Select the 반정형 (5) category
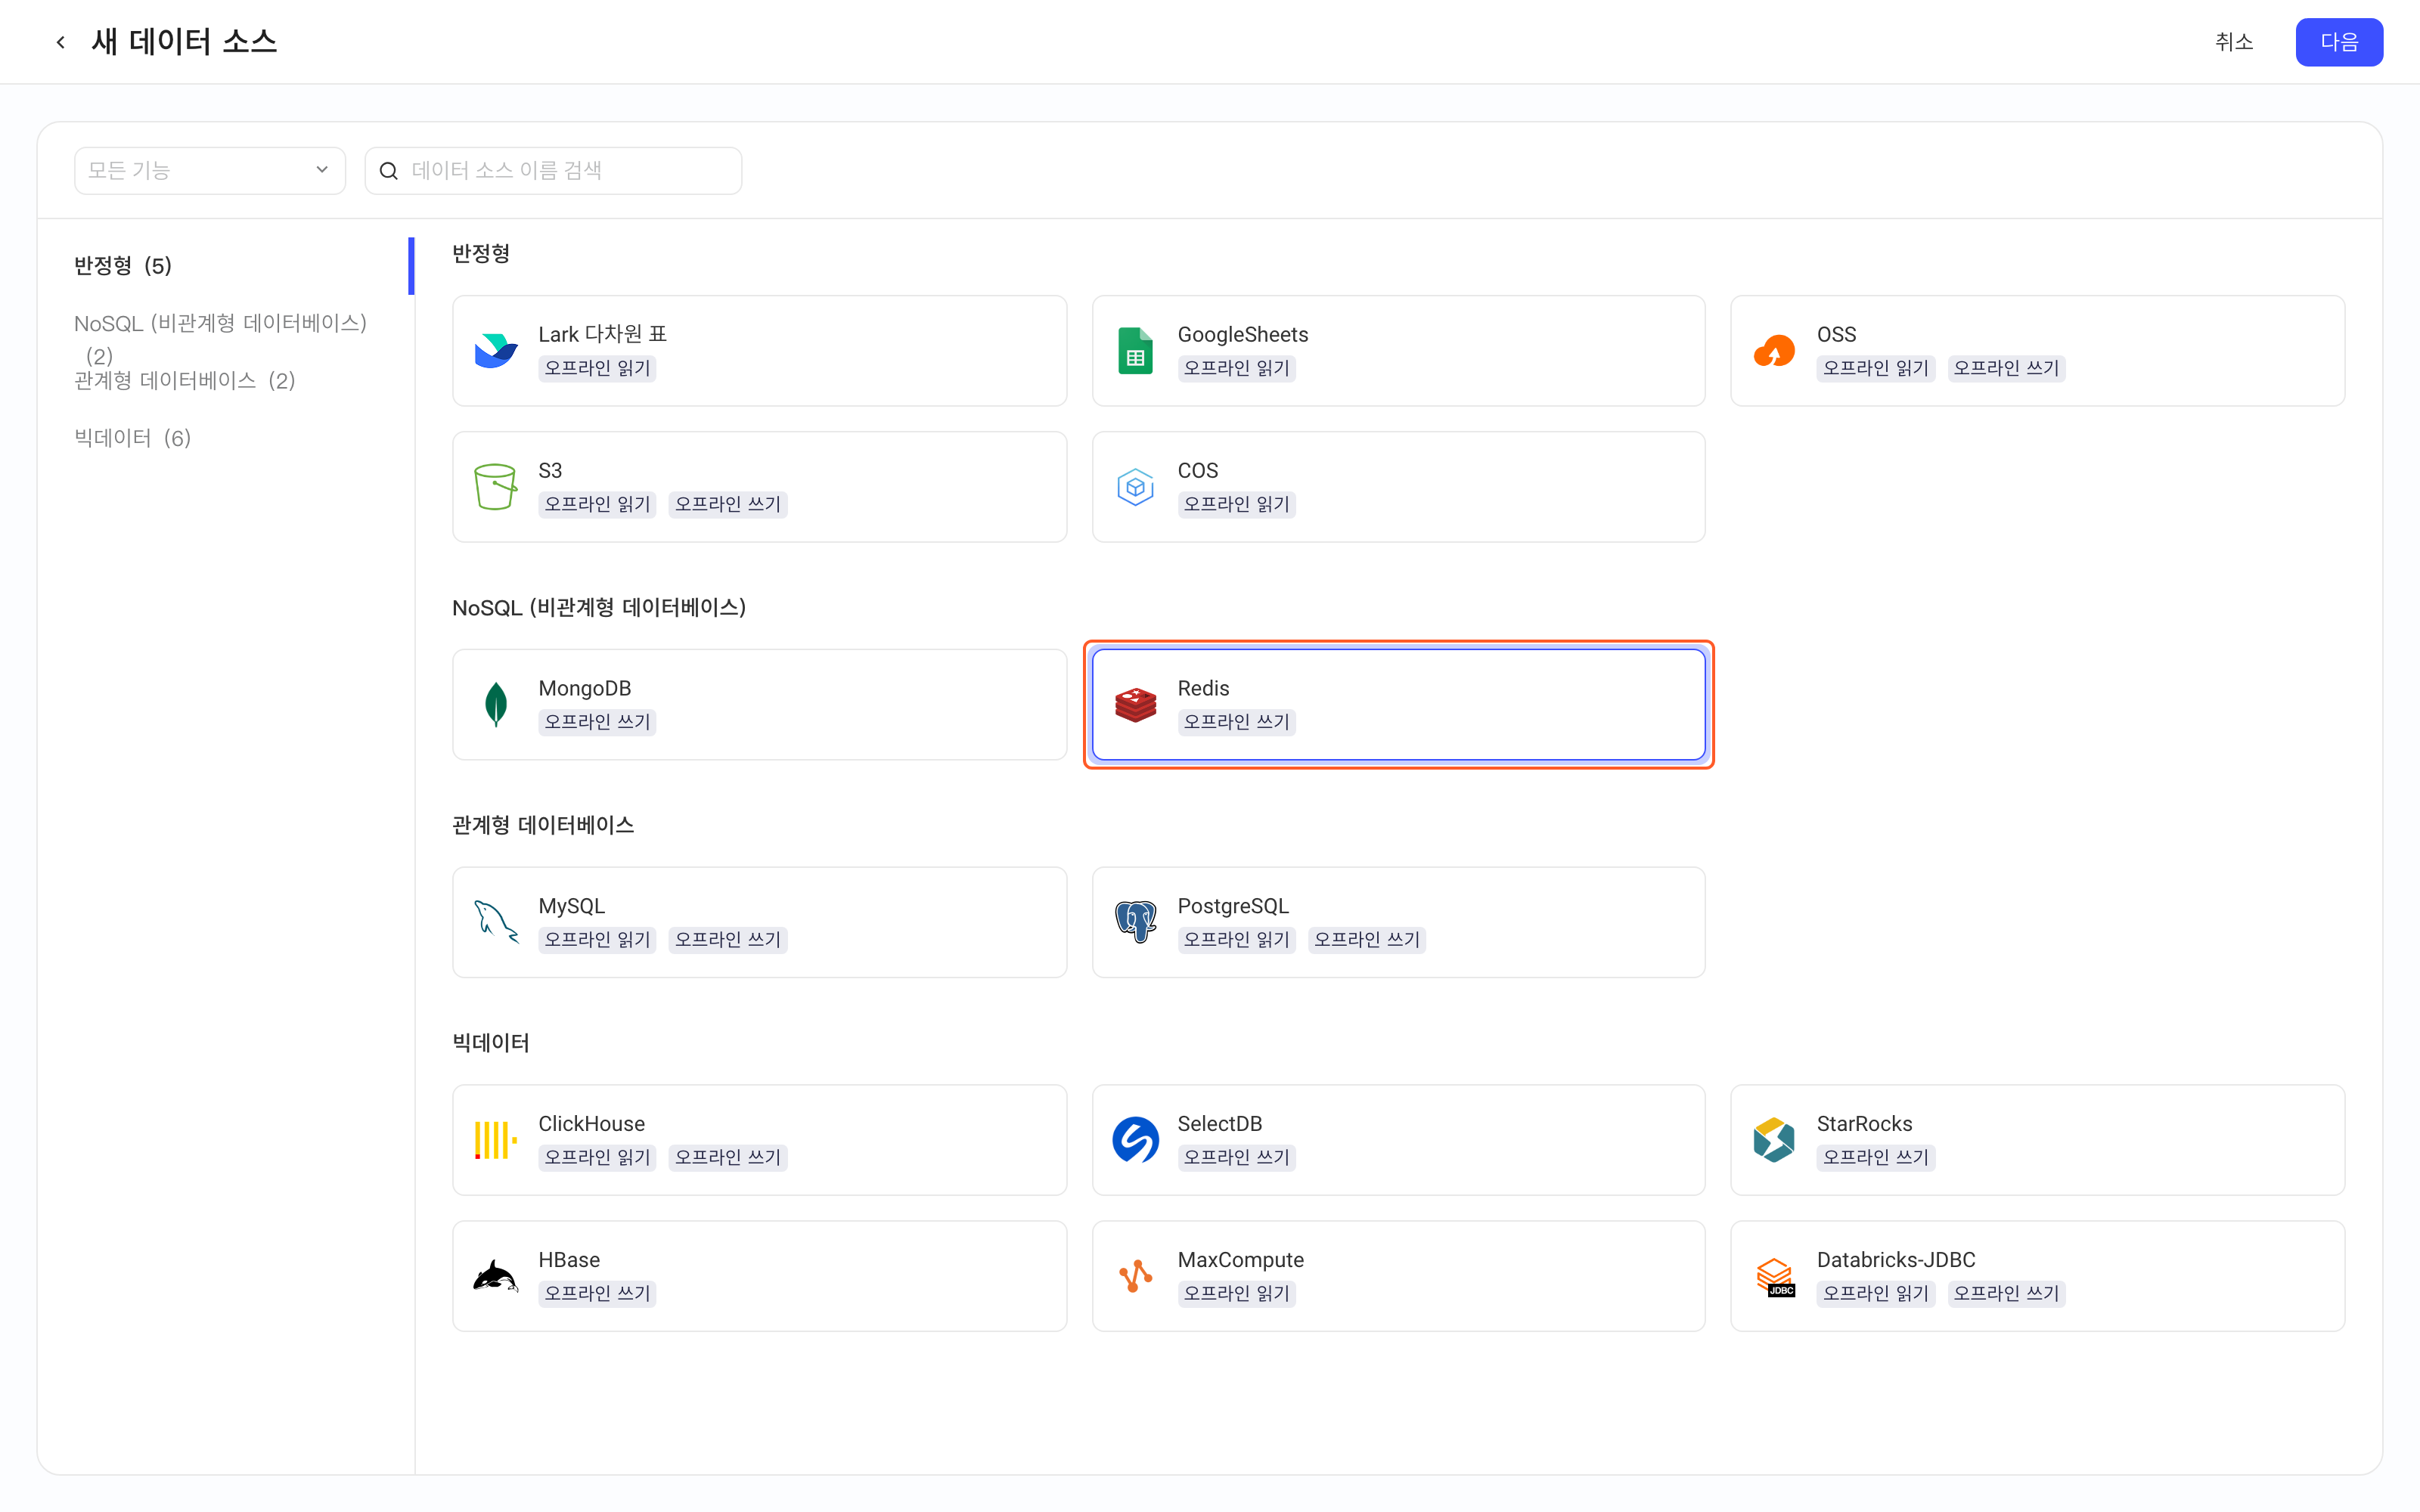The height and width of the screenshot is (1512, 2420). [x=123, y=266]
